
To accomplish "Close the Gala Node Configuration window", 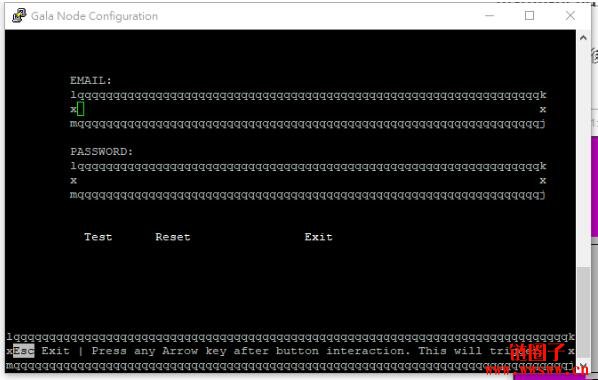I will point(570,16).
